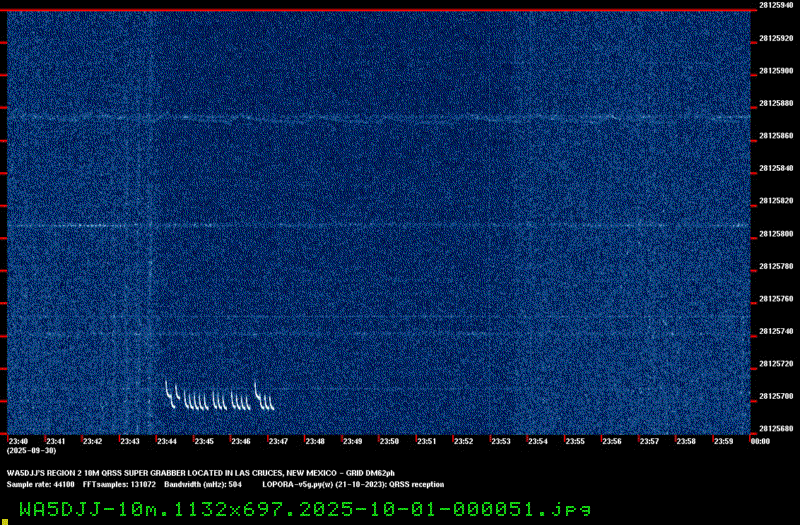Click the WA5DJJ'S REGION 2 grabber title line
The image size is (800, 525).
point(201,473)
